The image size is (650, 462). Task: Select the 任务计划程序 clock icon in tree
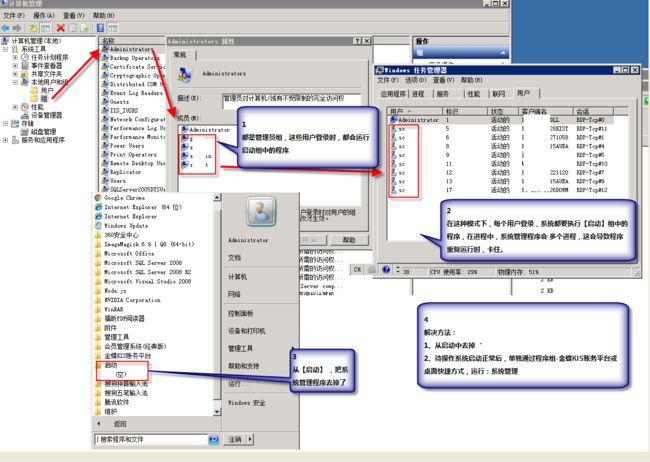(25, 57)
